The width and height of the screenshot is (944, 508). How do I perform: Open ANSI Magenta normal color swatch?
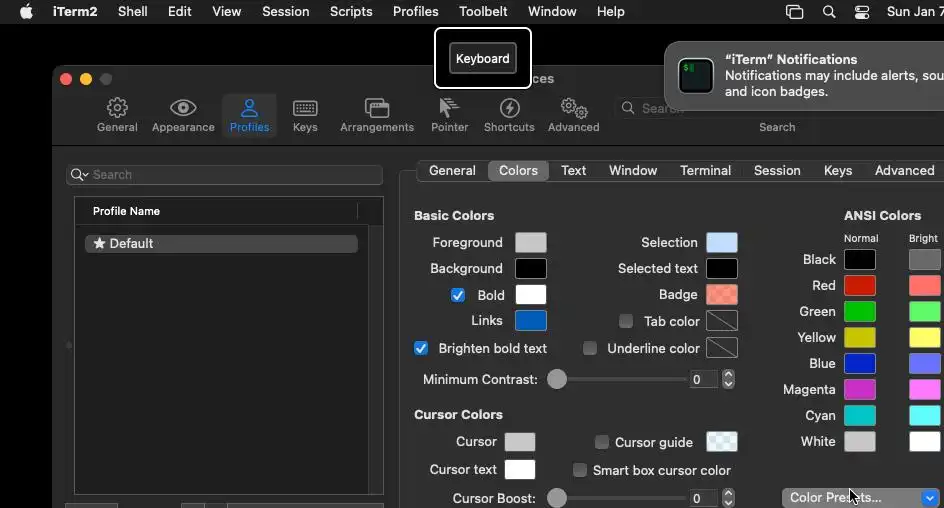(x=860, y=389)
